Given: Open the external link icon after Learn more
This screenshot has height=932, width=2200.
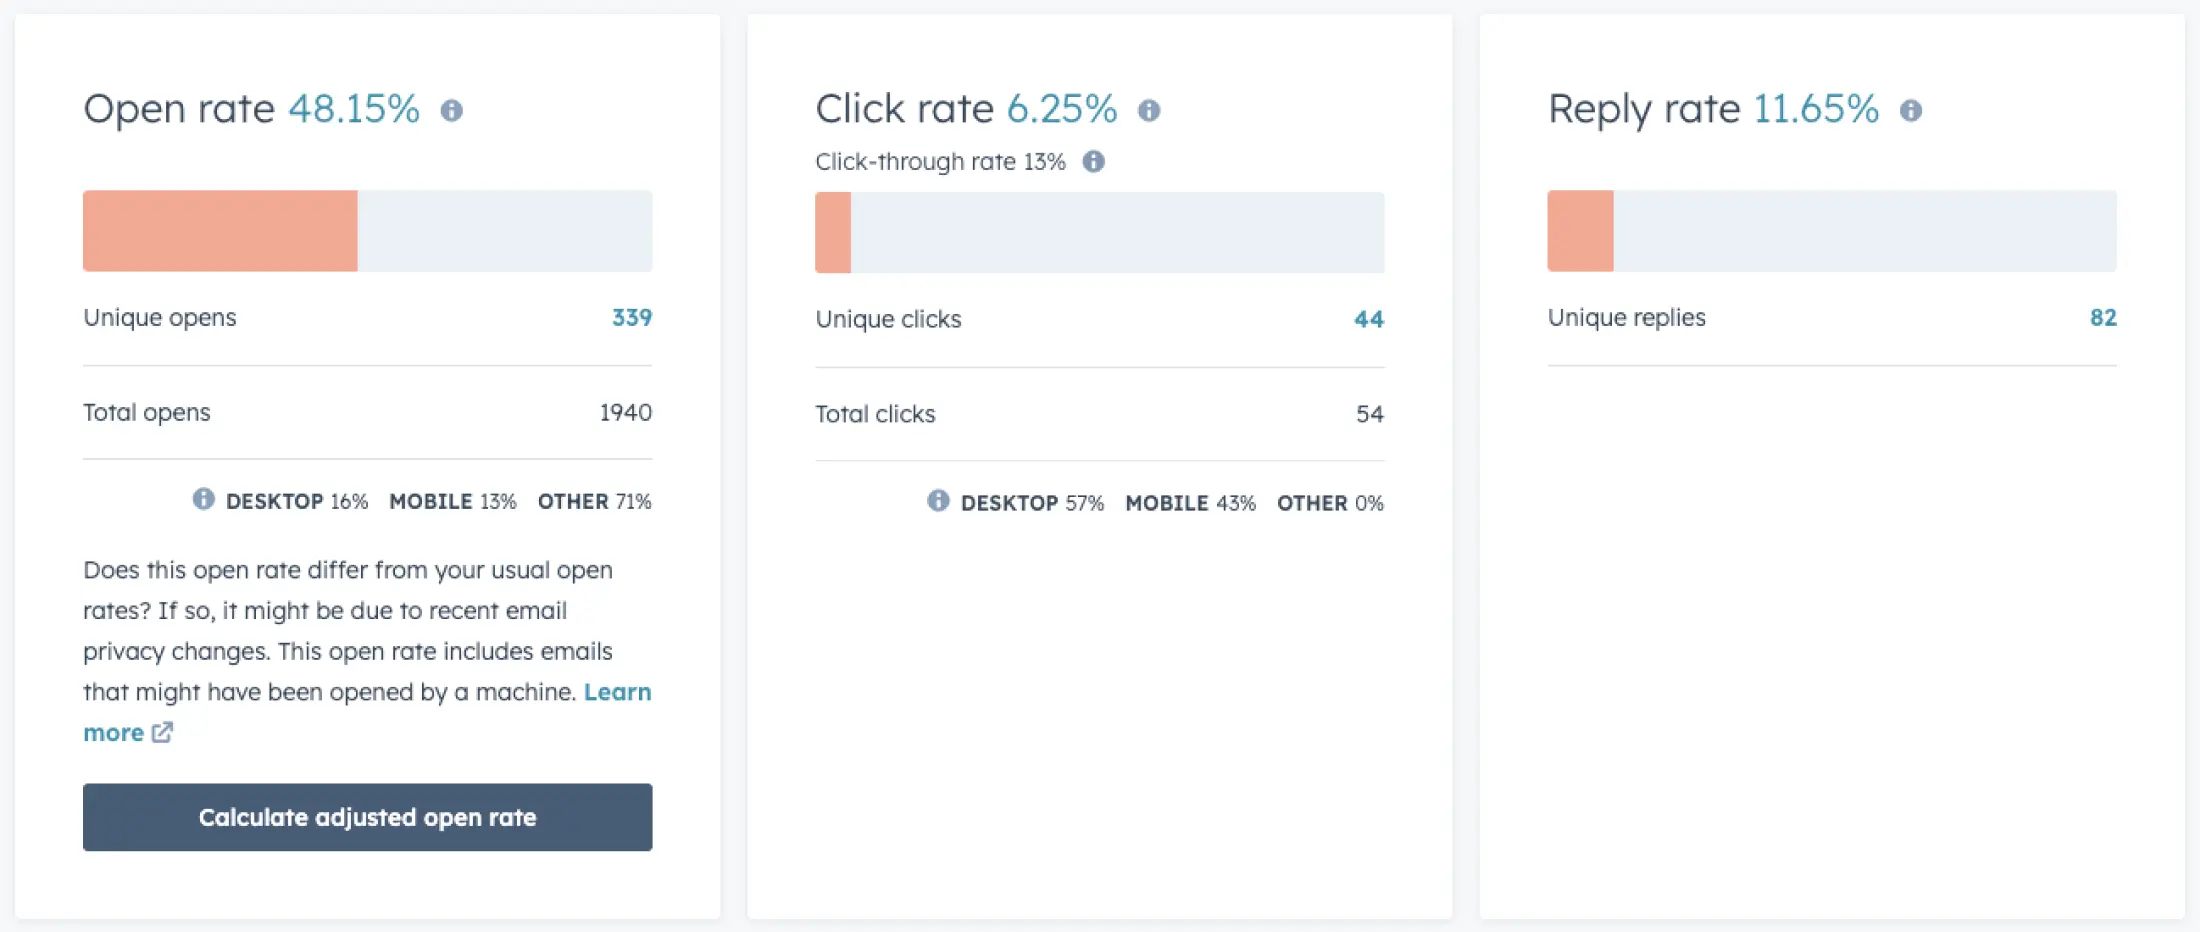Looking at the screenshot, I should pos(162,732).
